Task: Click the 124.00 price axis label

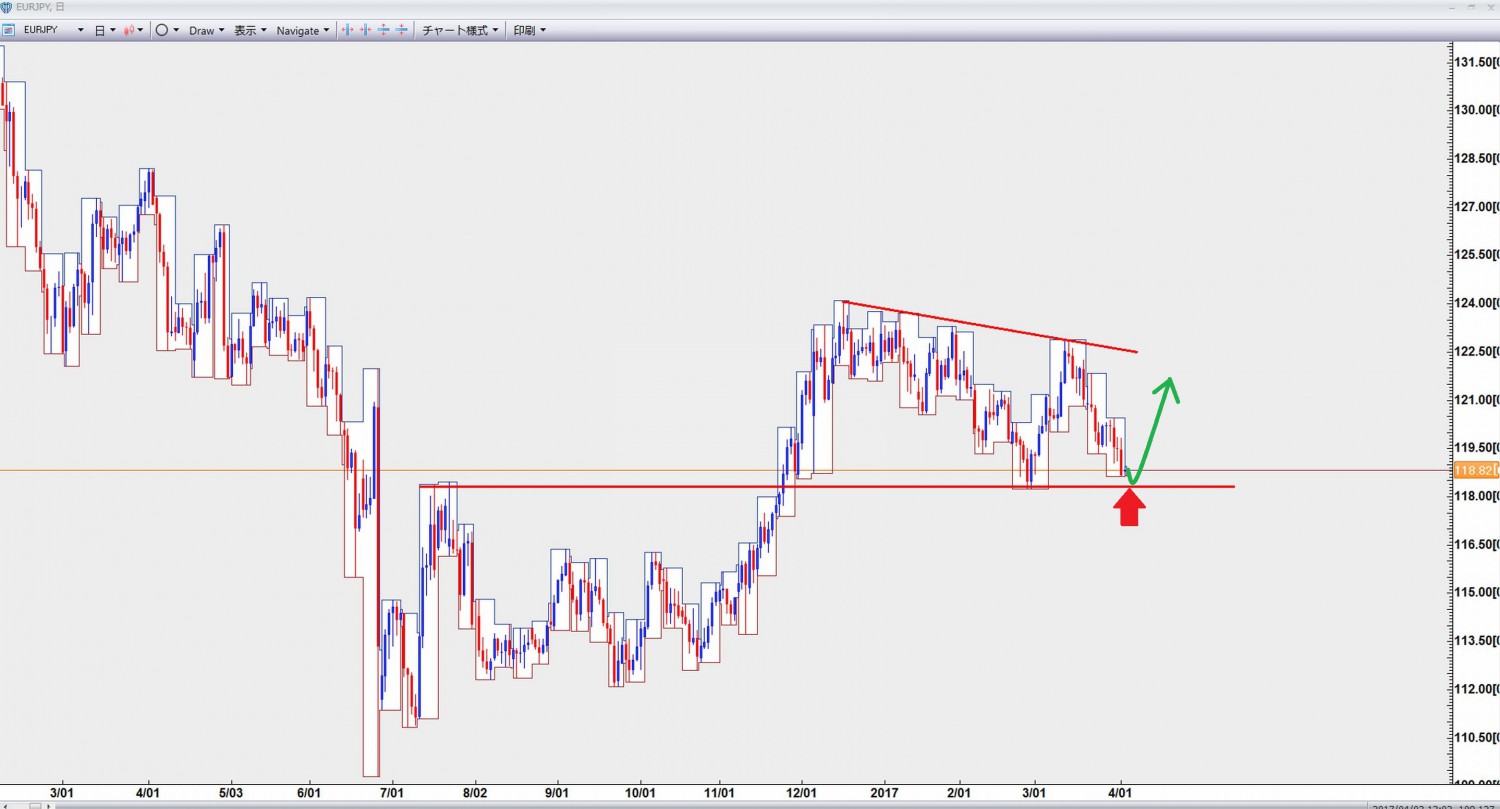Action: [x=1475, y=303]
